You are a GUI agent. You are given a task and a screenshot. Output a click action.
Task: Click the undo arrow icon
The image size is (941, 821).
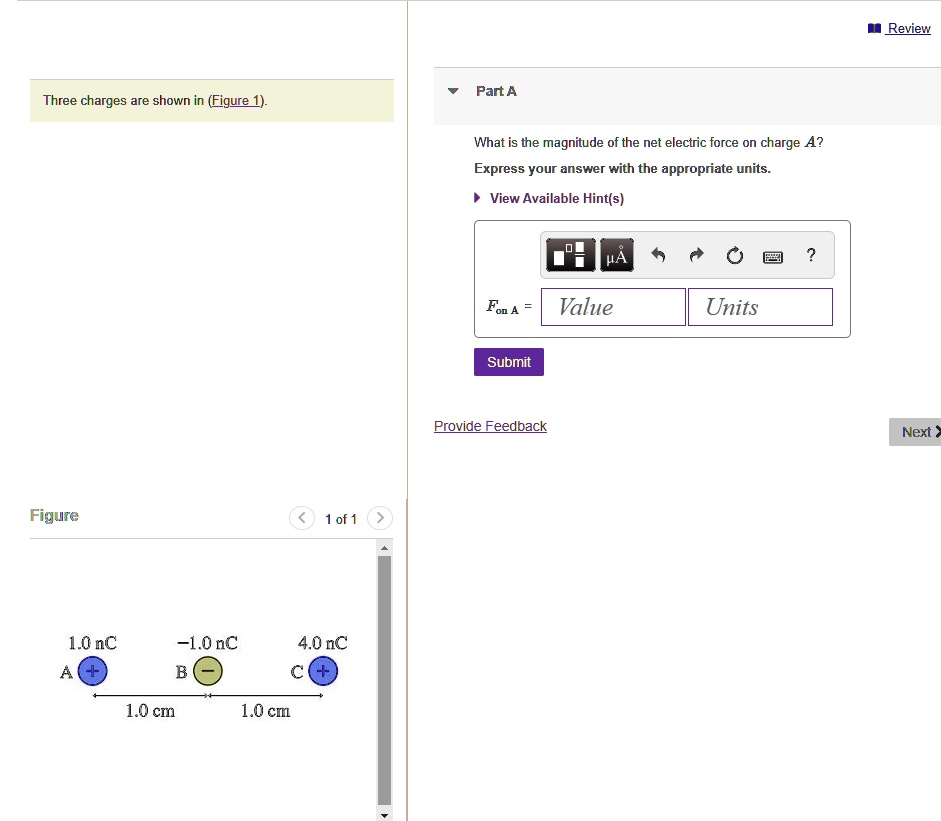(658, 255)
